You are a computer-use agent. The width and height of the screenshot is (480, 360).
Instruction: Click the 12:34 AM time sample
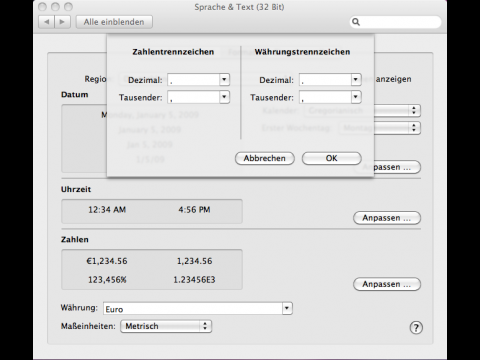pyautogui.click(x=107, y=210)
